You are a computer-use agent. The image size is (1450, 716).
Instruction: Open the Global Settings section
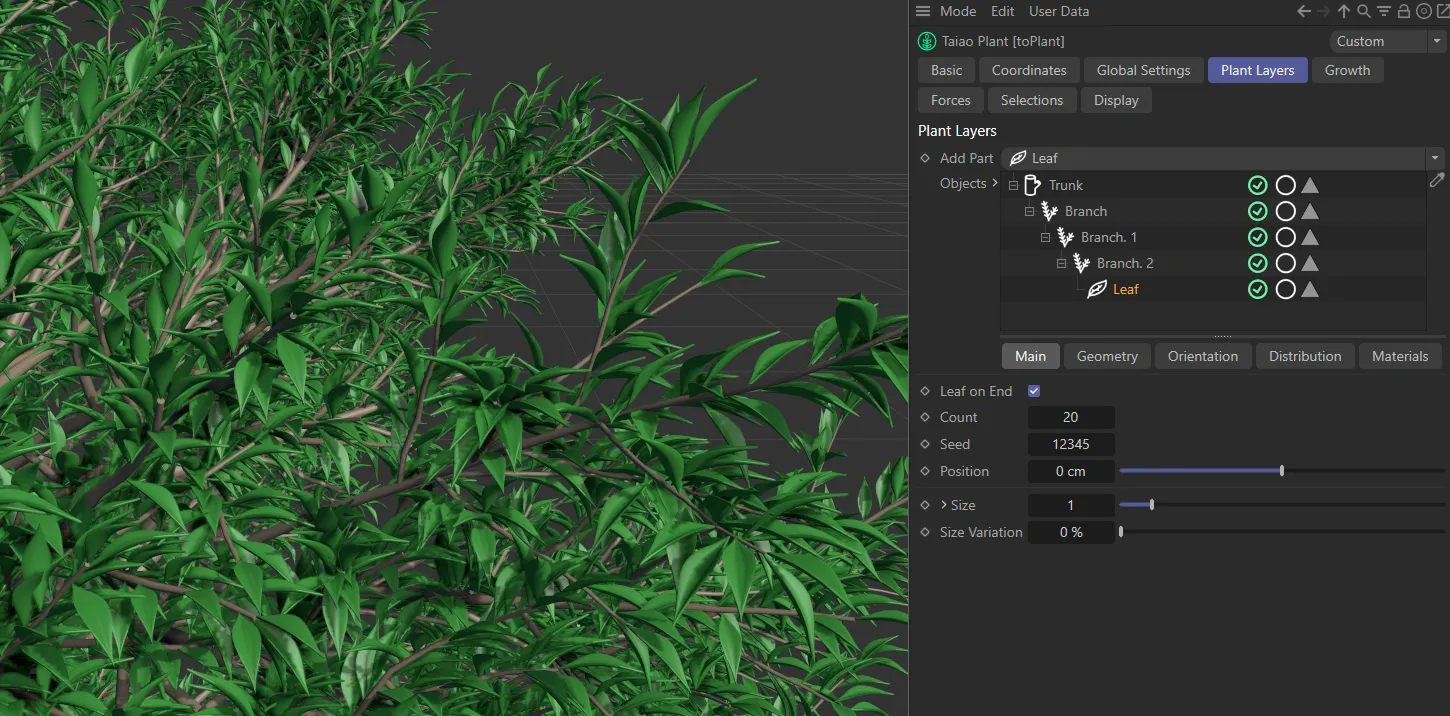(x=1143, y=70)
